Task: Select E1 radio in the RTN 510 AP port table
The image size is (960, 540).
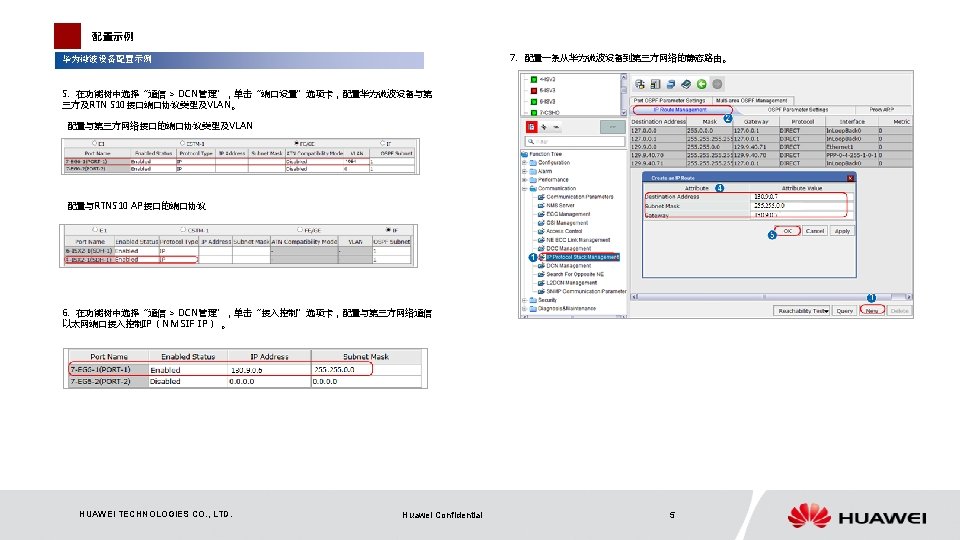Action: tap(95, 230)
